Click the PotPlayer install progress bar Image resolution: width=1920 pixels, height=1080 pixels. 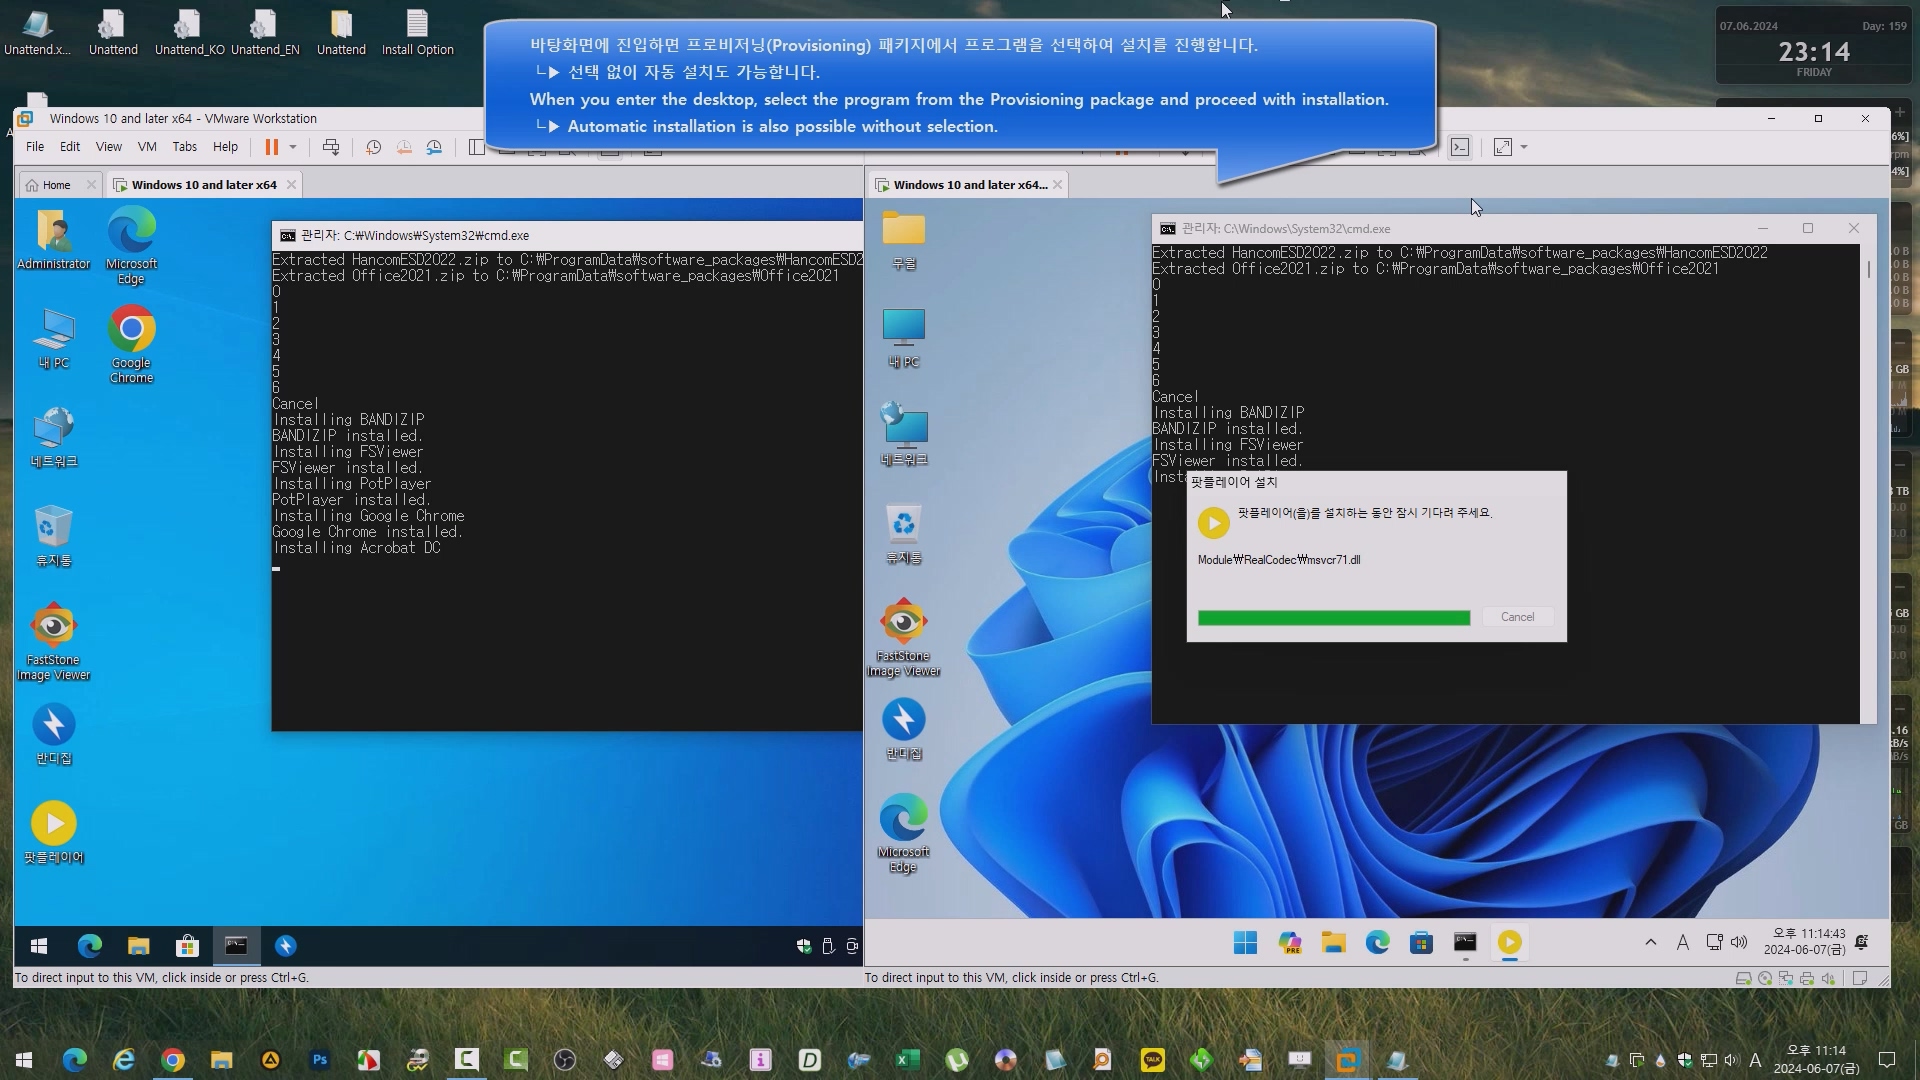[1334, 618]
